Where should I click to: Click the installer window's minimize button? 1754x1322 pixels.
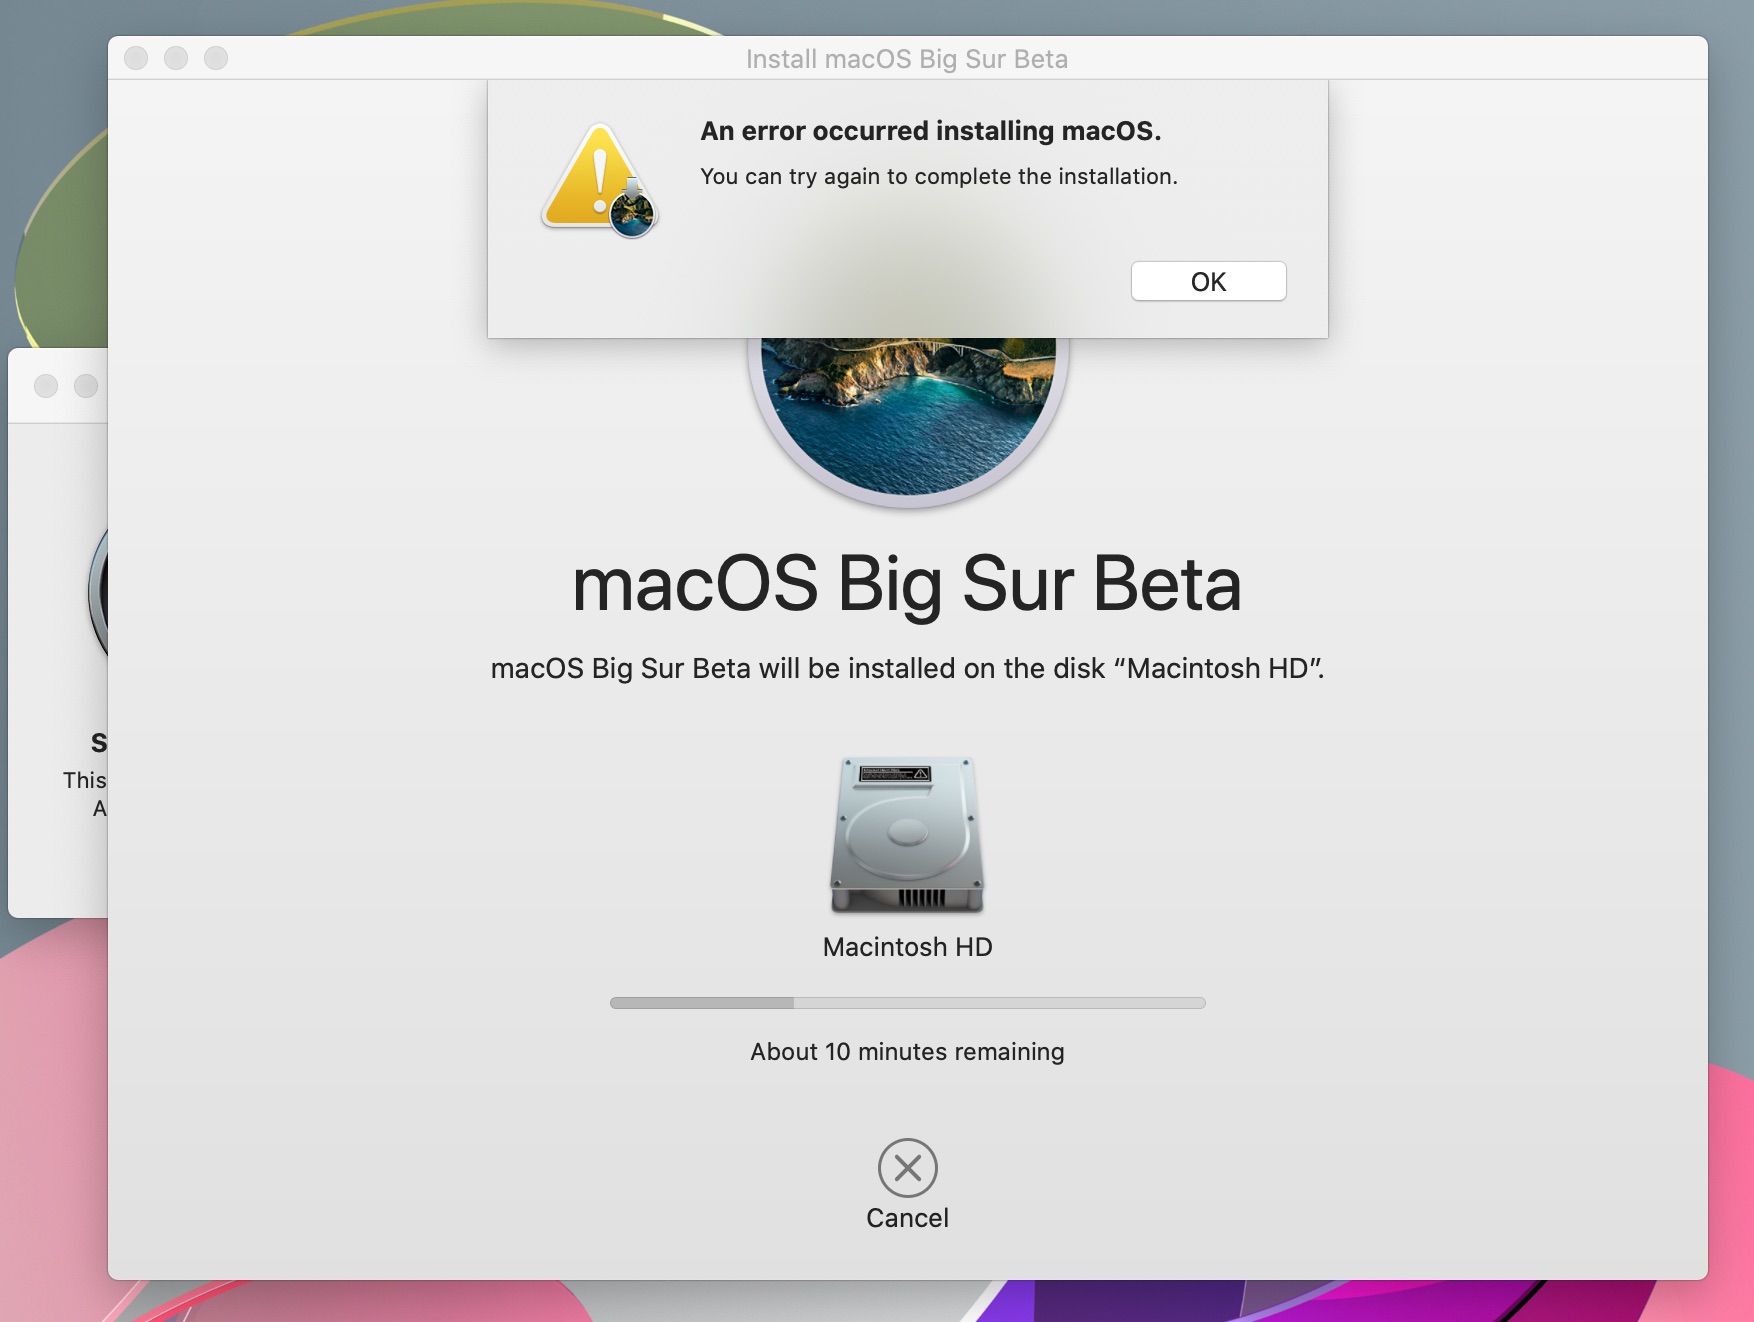pyautogui.click(x=176, y=58)
